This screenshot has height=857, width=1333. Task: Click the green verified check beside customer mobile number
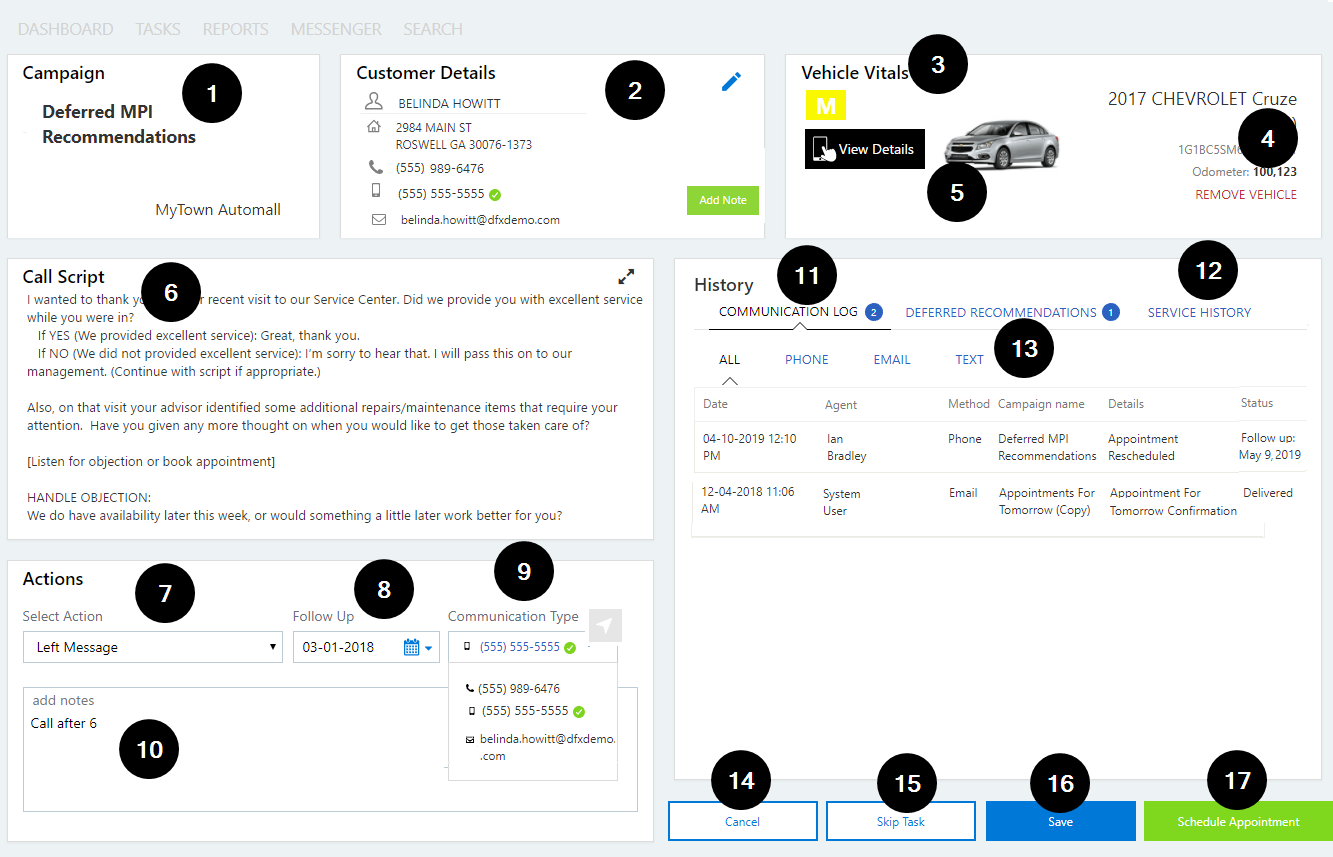pos(495,194)
